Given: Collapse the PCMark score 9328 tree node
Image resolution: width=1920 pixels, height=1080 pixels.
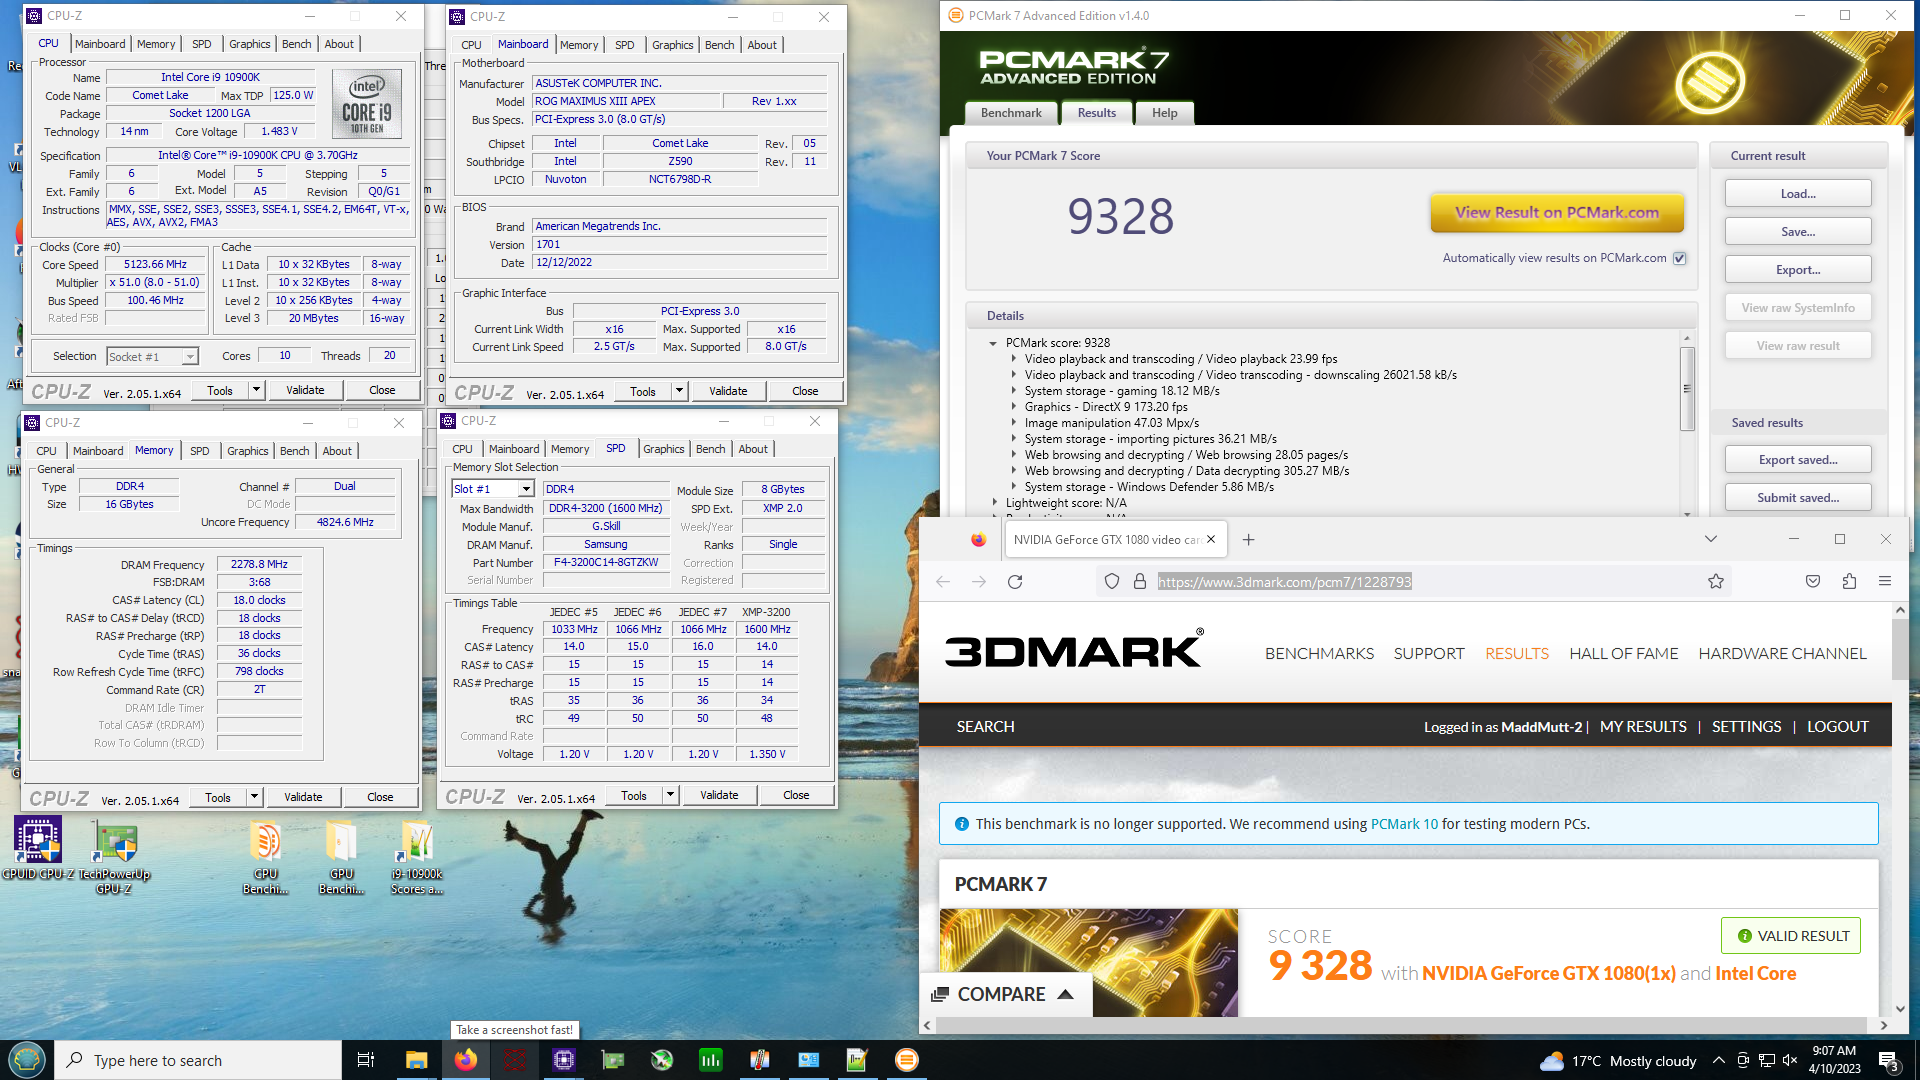Looking at the screenshot, I should pyautogui.click(x=993, y=343).
